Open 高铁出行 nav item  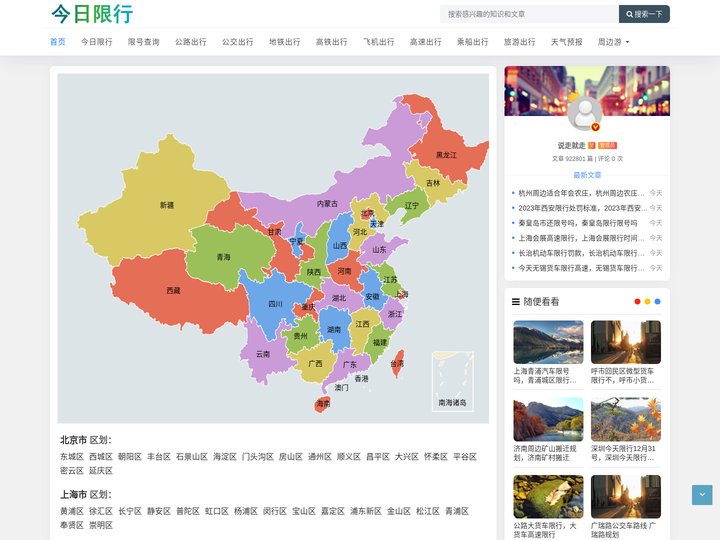(x=332, y=42)
